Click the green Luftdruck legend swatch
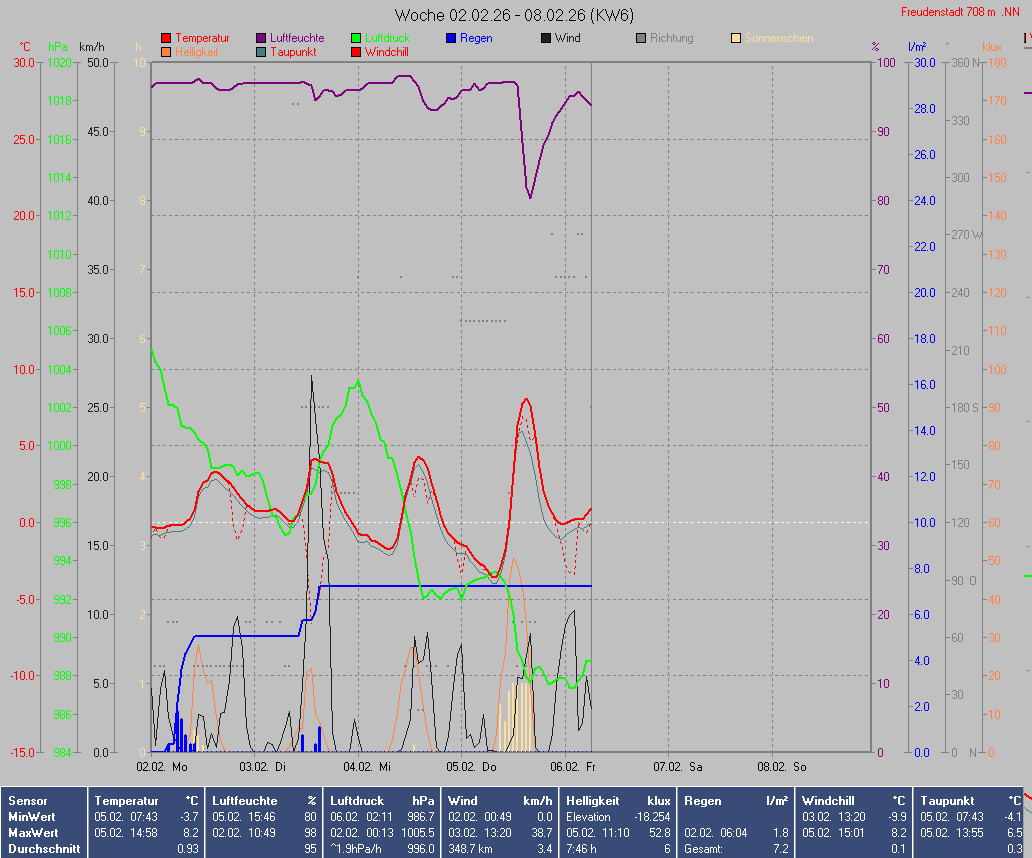The image size is (1032, 858). 356,38
